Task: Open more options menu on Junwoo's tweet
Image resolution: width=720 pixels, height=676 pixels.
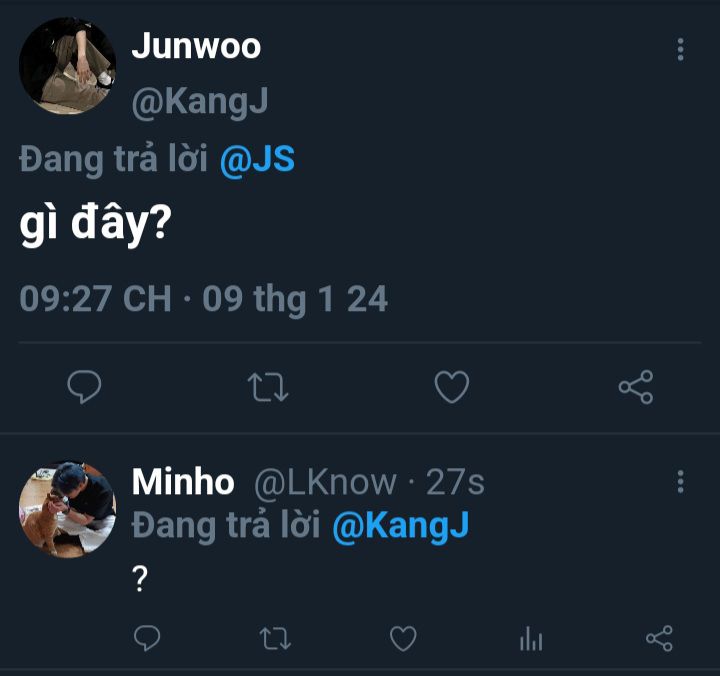Action: pos(680,50)
